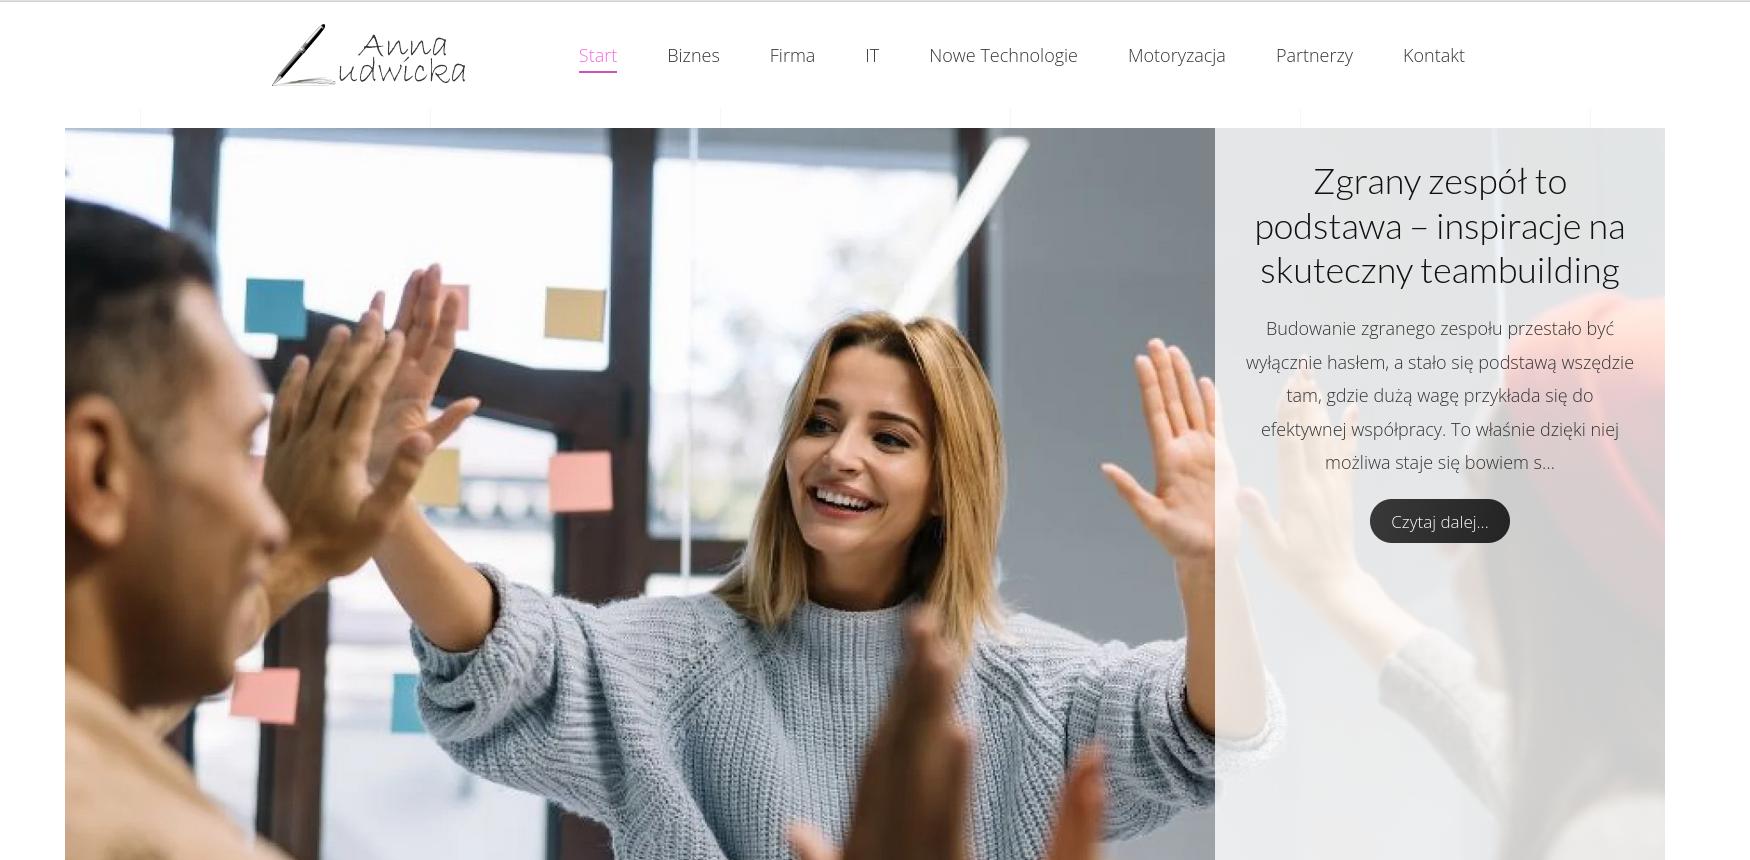
Task: Click the article excerpt starting with Budowanie
Action: [x=1439, y=395]
